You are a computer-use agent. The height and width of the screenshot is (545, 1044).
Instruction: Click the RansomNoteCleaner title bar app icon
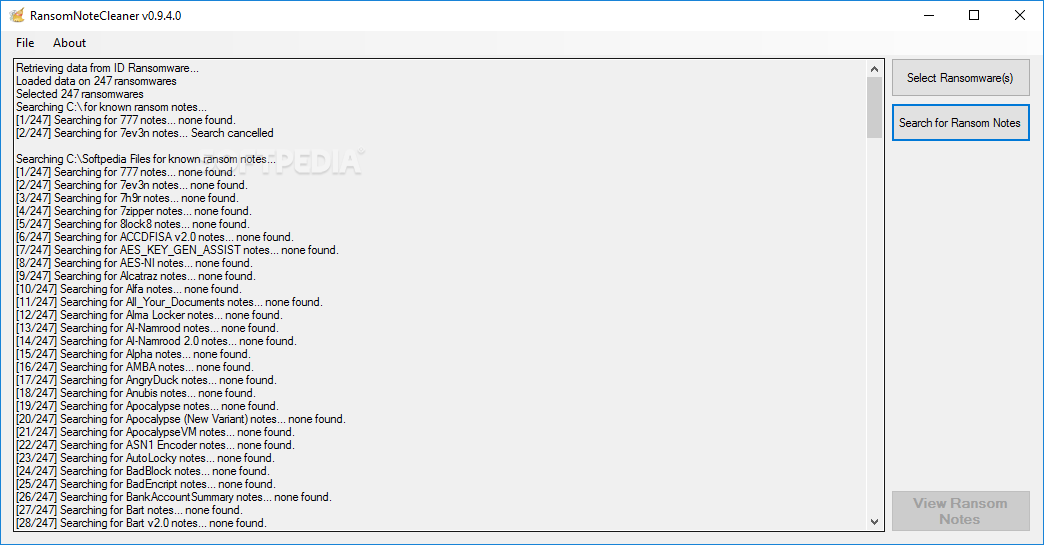click(x=17, y=15)
